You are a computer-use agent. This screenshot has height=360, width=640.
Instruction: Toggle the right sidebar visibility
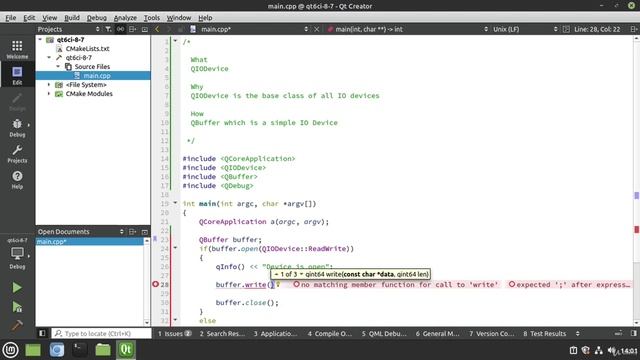(633, 333)
